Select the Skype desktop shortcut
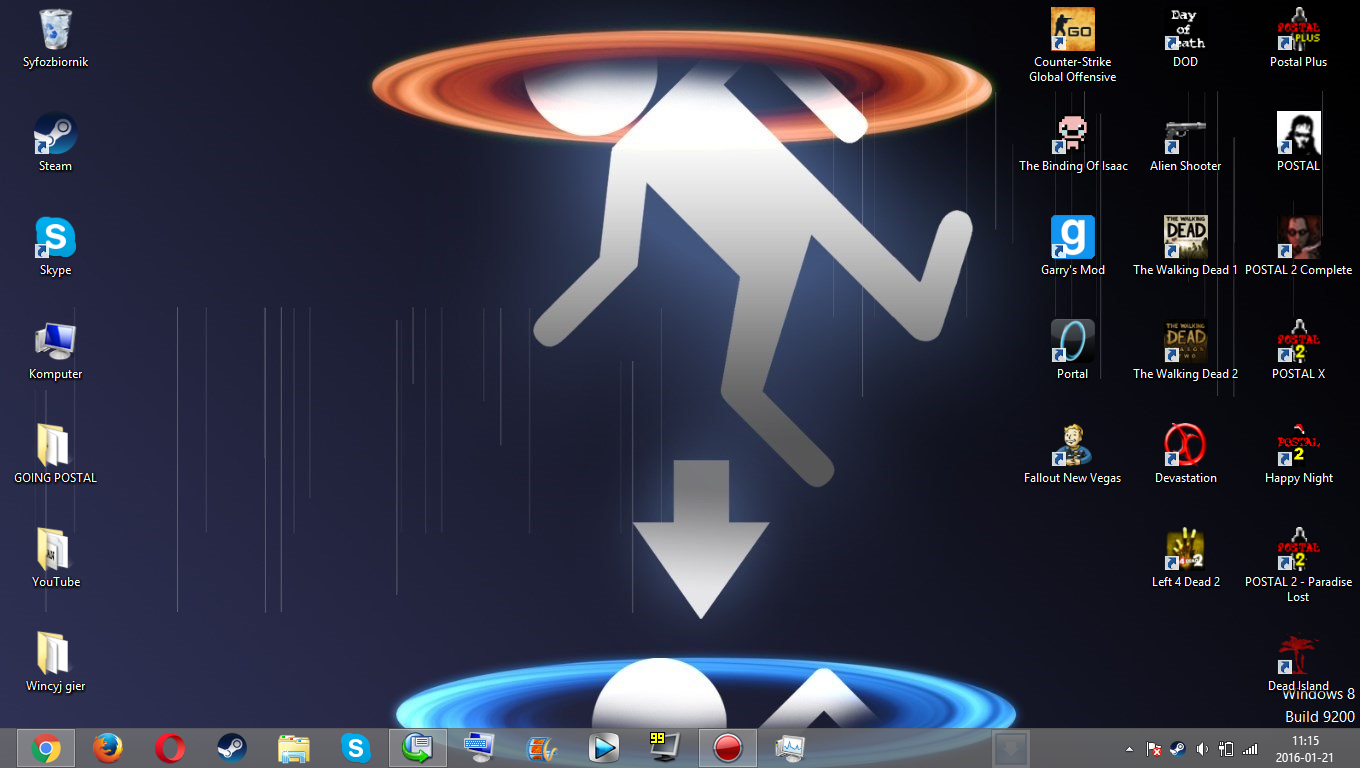 [x=55, y=246]
